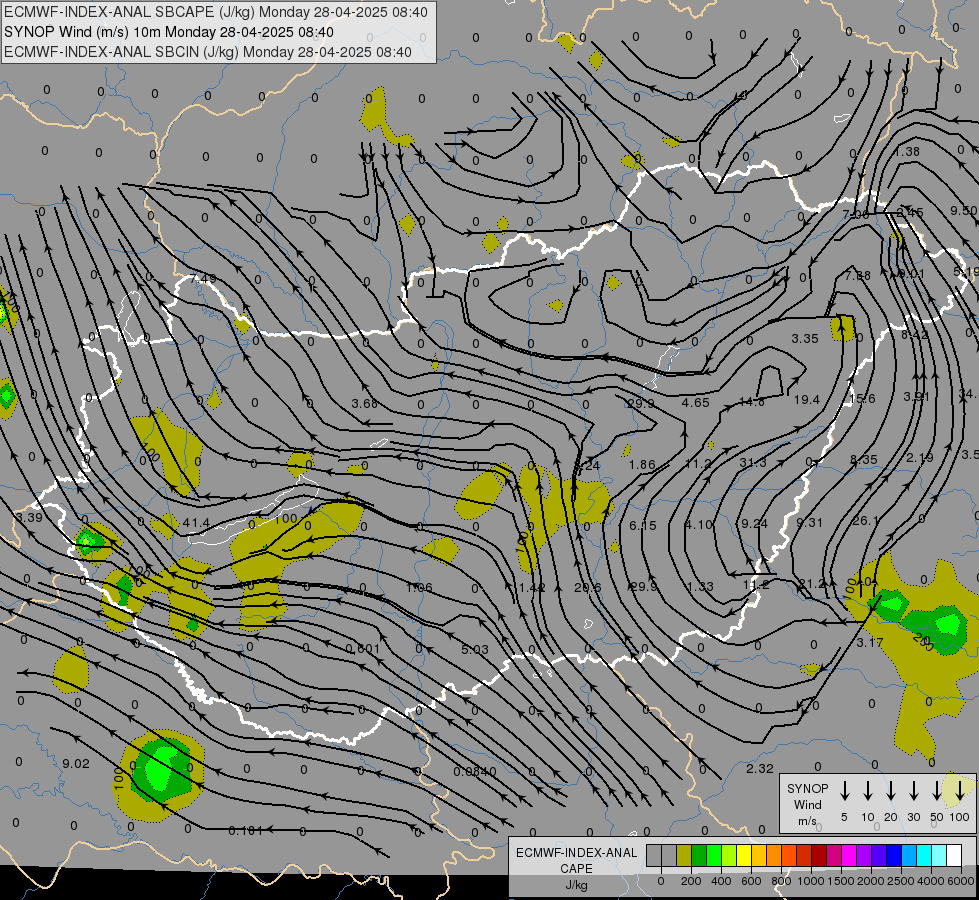Click the 9.24 value on the map
This screenshot has height=900, width=979.
pos(754,523)
